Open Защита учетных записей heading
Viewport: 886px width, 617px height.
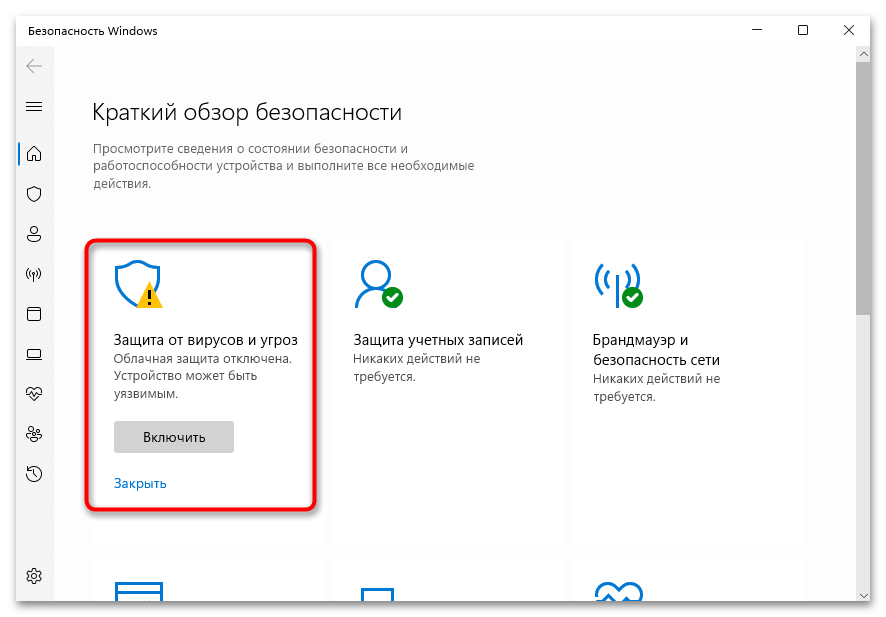point(438,340)
